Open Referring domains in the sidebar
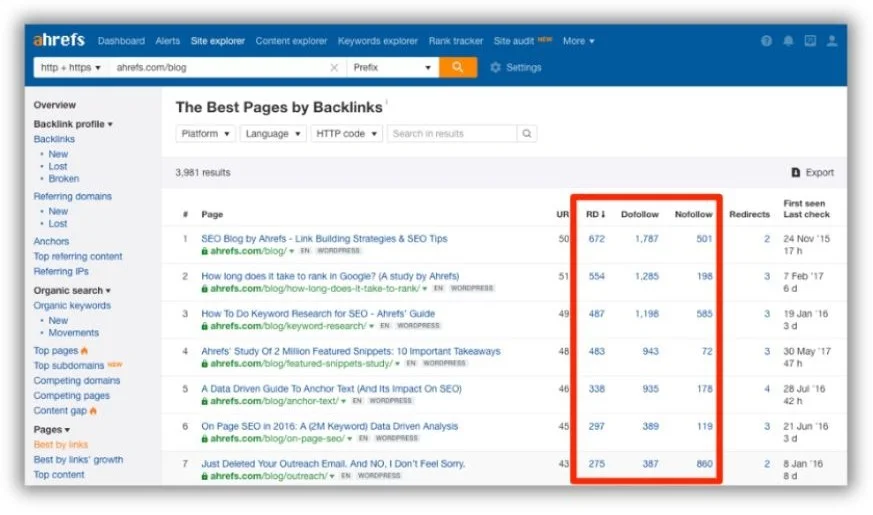Viewport: 873px width, 515px height. tap(72, 197)
